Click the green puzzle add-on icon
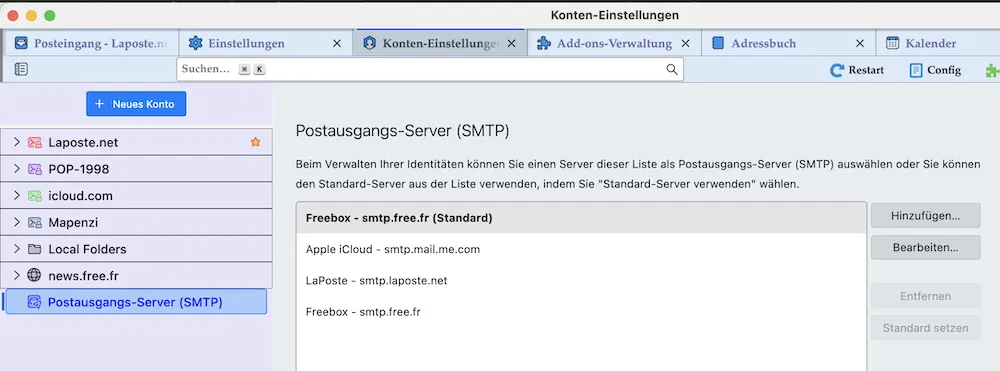 [x=992, y=70]
